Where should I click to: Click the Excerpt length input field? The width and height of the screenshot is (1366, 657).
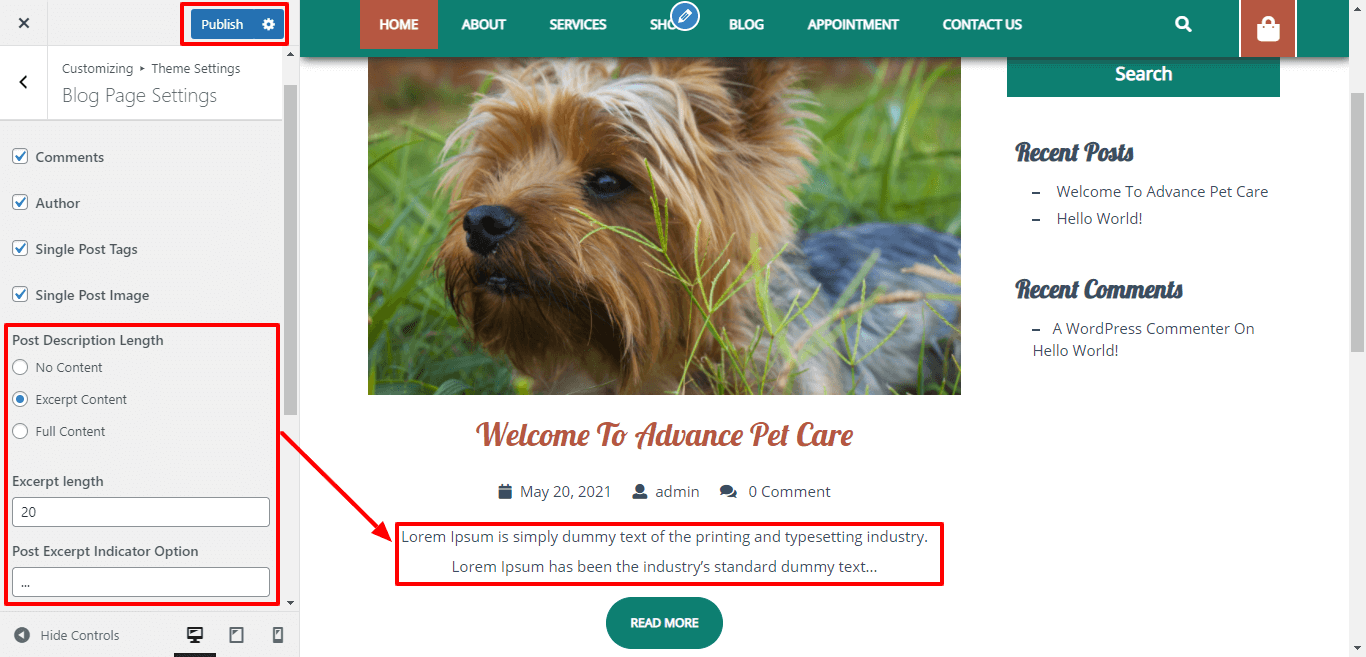coord(141,512)
